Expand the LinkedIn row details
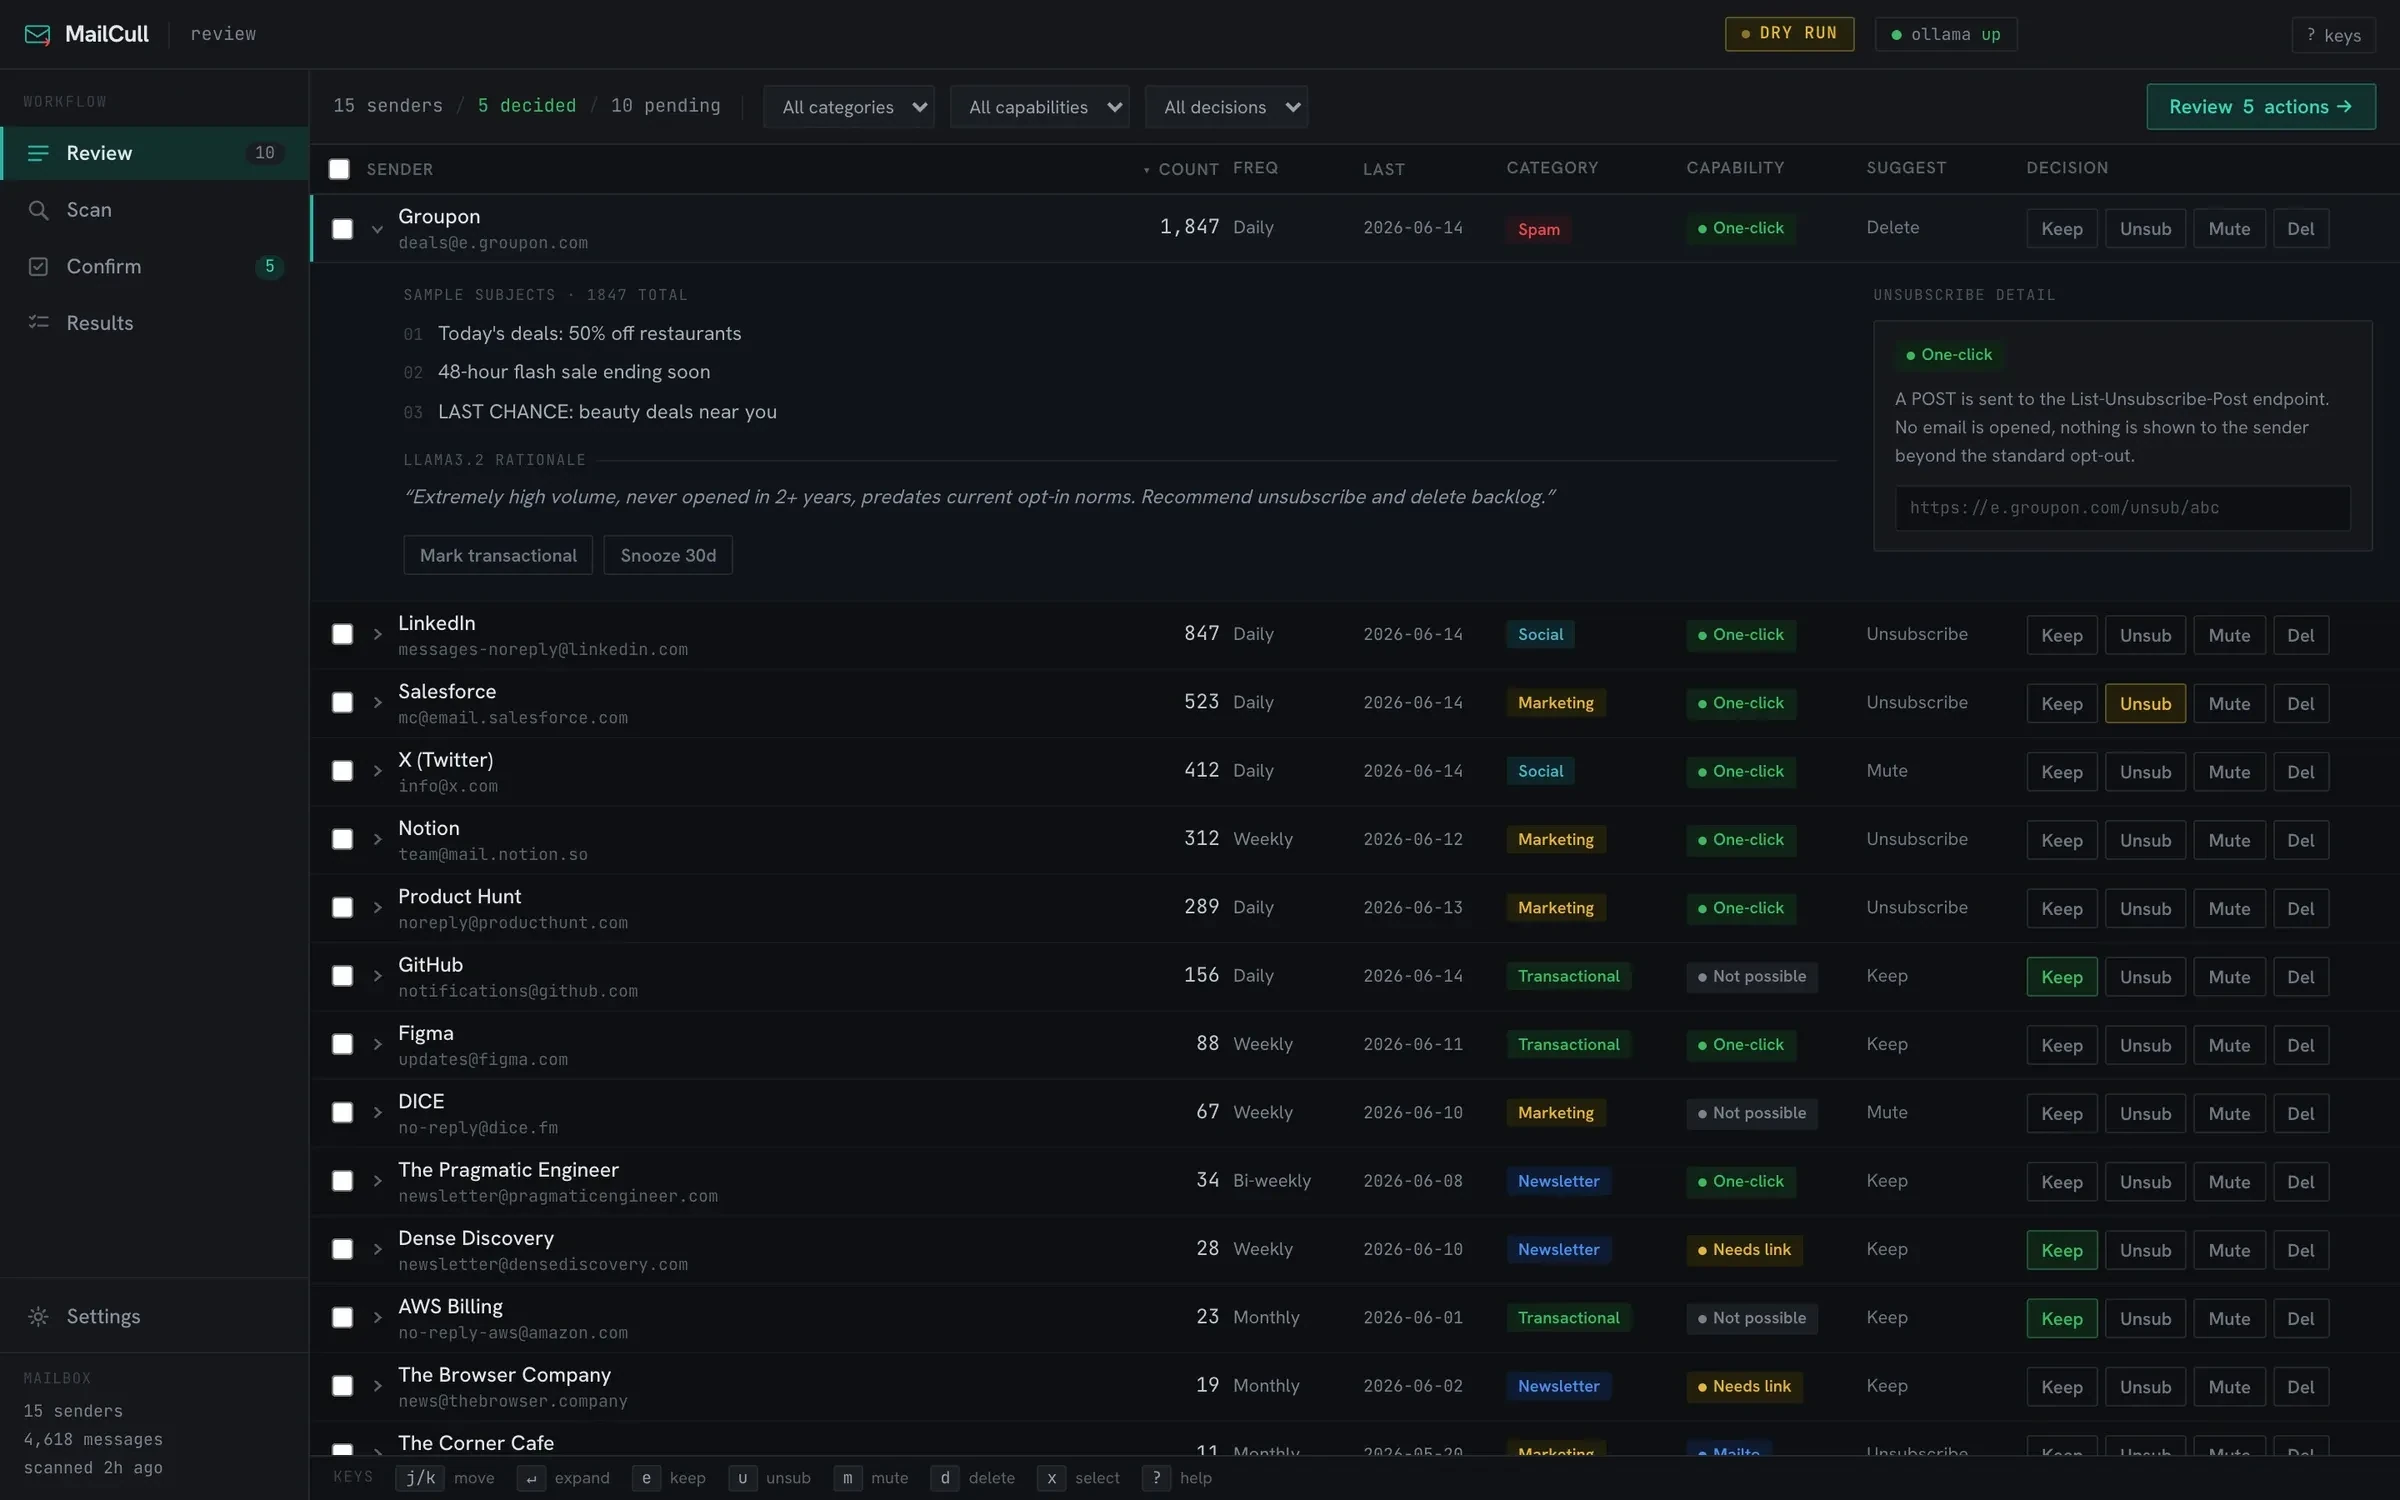Screen dimensions: 2400x1500 coord(377,634)
